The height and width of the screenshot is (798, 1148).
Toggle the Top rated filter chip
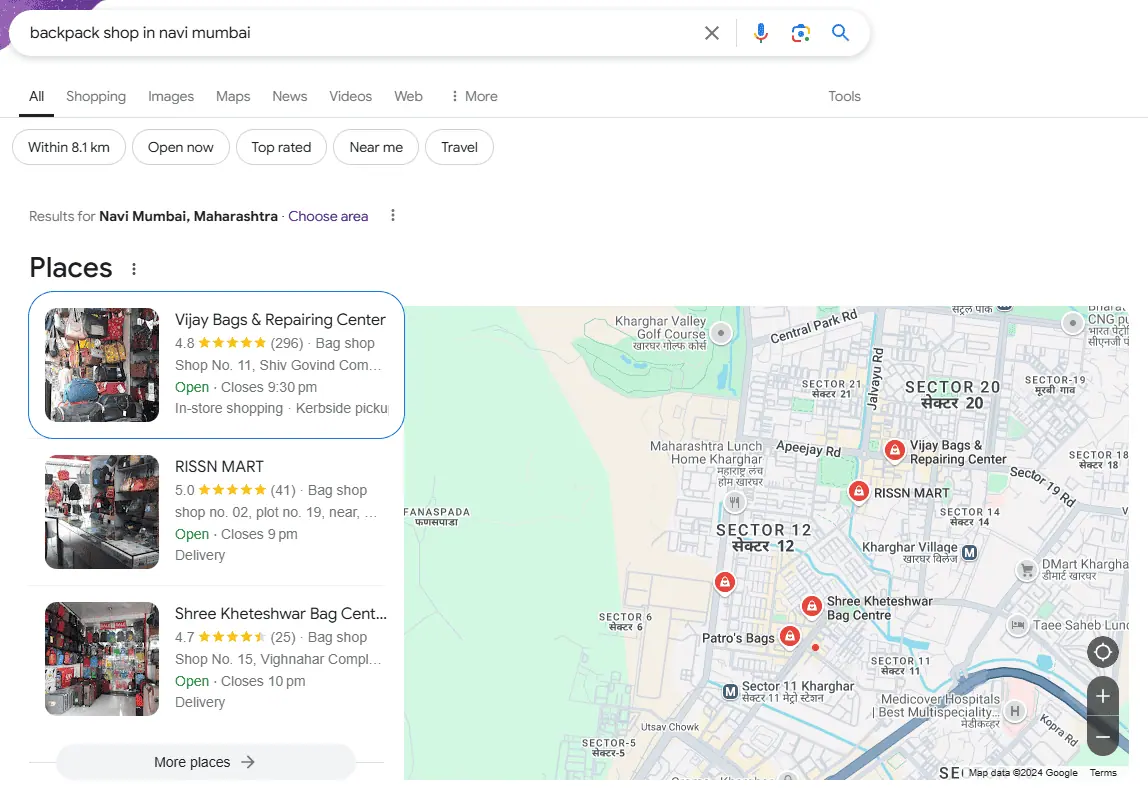tap(281, 147)
